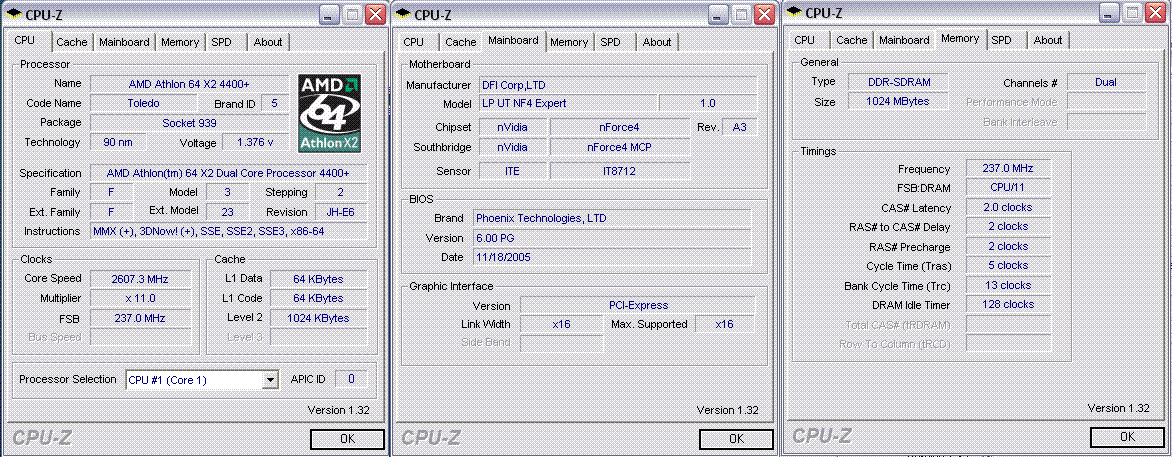This screenshot has height=457, width=1172.
Task: Minimize the middle CPU-Z window
Action: (718, 14)
